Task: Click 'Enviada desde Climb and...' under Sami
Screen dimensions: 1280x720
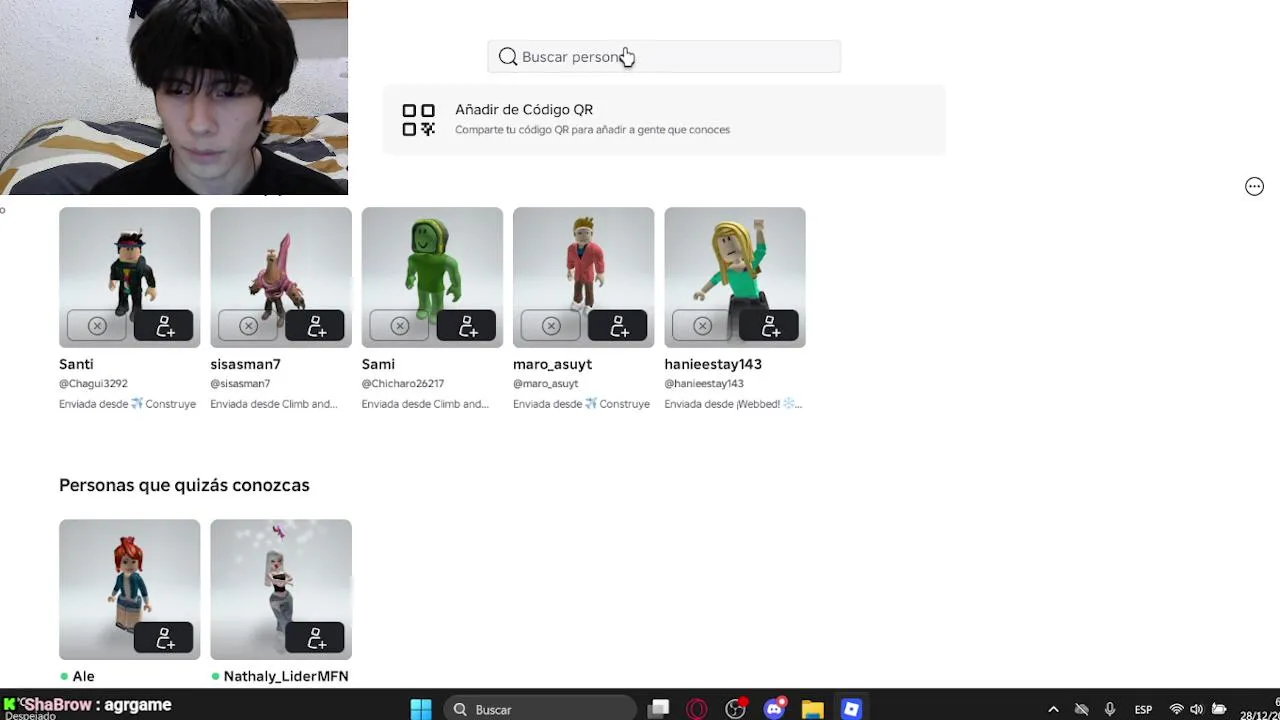Action: 425,404
